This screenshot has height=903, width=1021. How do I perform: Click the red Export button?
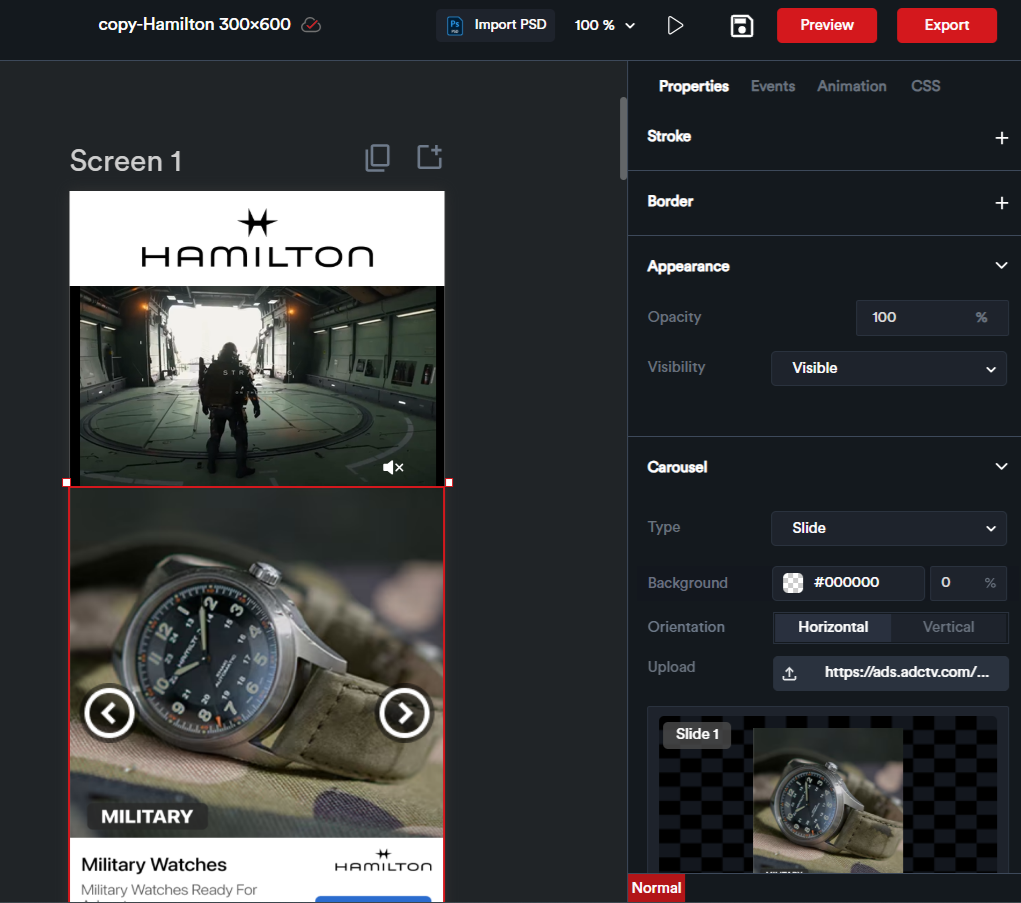946,25
